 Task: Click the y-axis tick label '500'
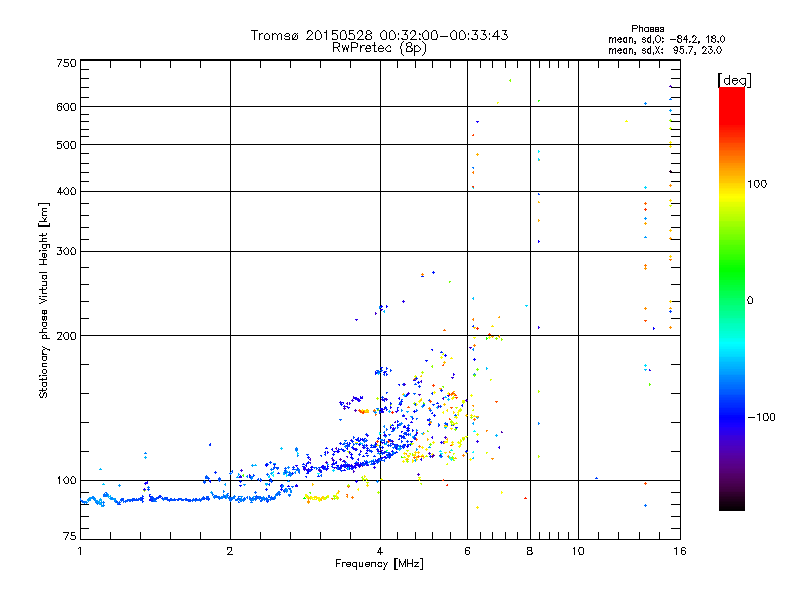[x=66, y=145]
